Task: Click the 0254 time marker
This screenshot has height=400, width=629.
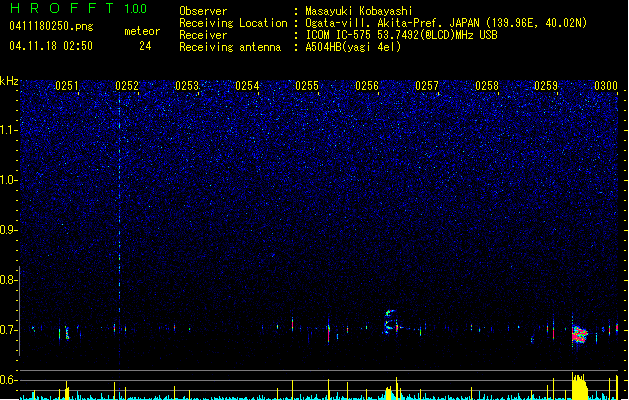Action: click(x=247, y=86)
